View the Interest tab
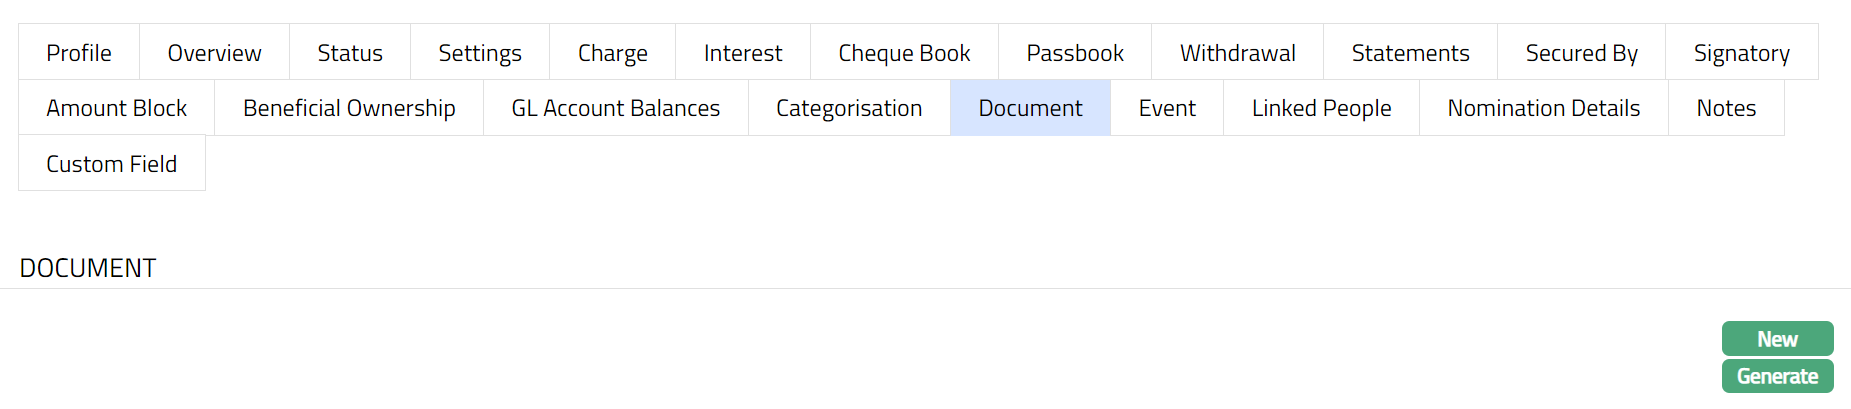The image size is (1851, 409). pyautogui.click(x=743, y=53)
